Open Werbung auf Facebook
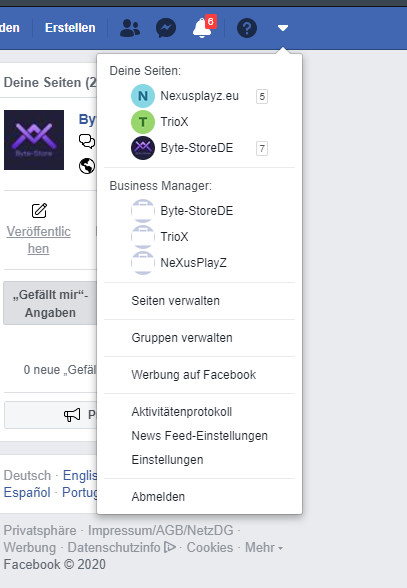 click(194, 375)
